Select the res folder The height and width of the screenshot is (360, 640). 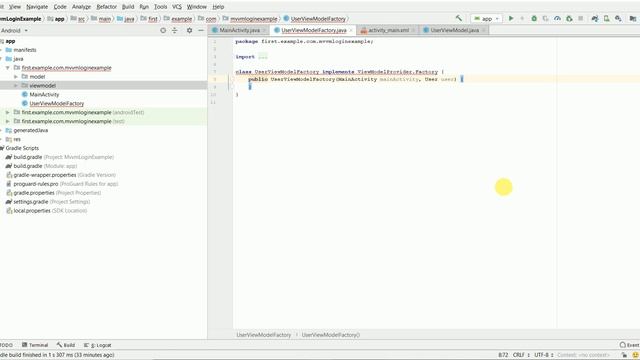tap(17, 139)
